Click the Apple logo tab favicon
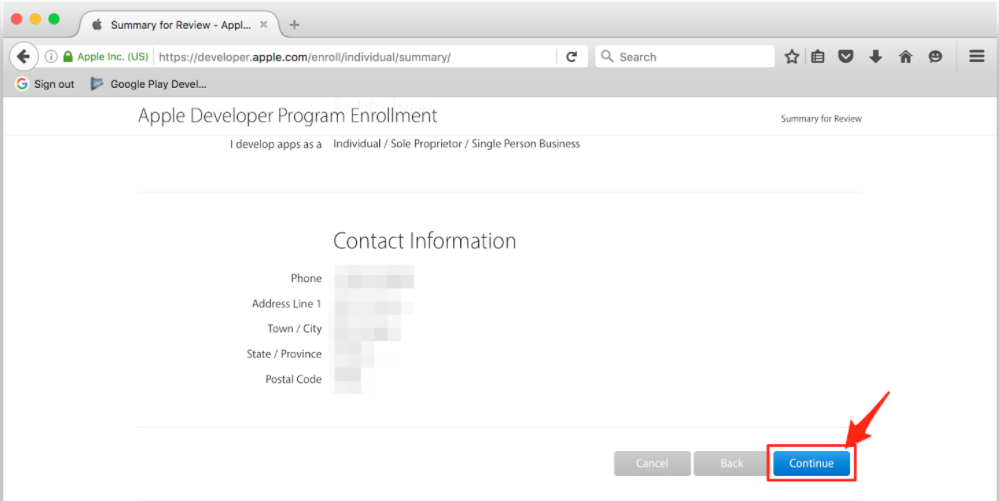Image resolution: width=999 pixels, height=501 pixels. [97, 25]
